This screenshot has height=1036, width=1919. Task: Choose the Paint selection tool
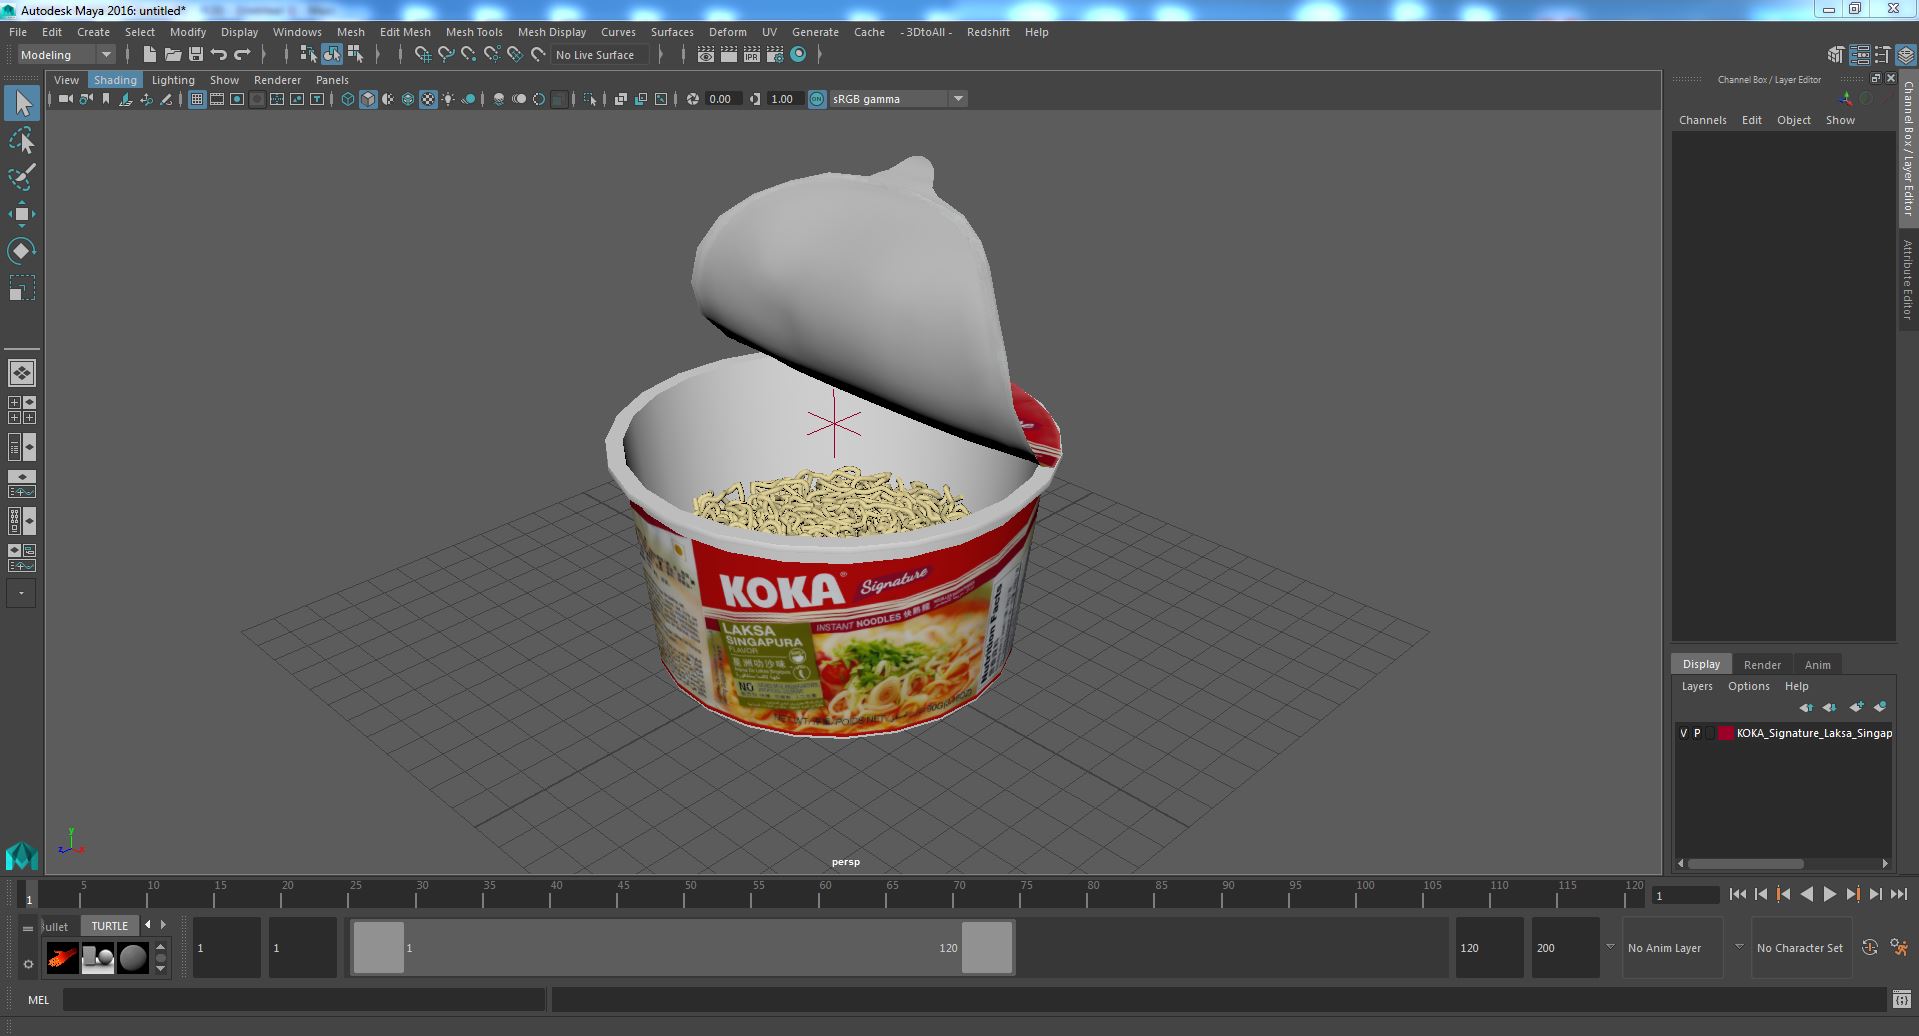pos(22,177)
